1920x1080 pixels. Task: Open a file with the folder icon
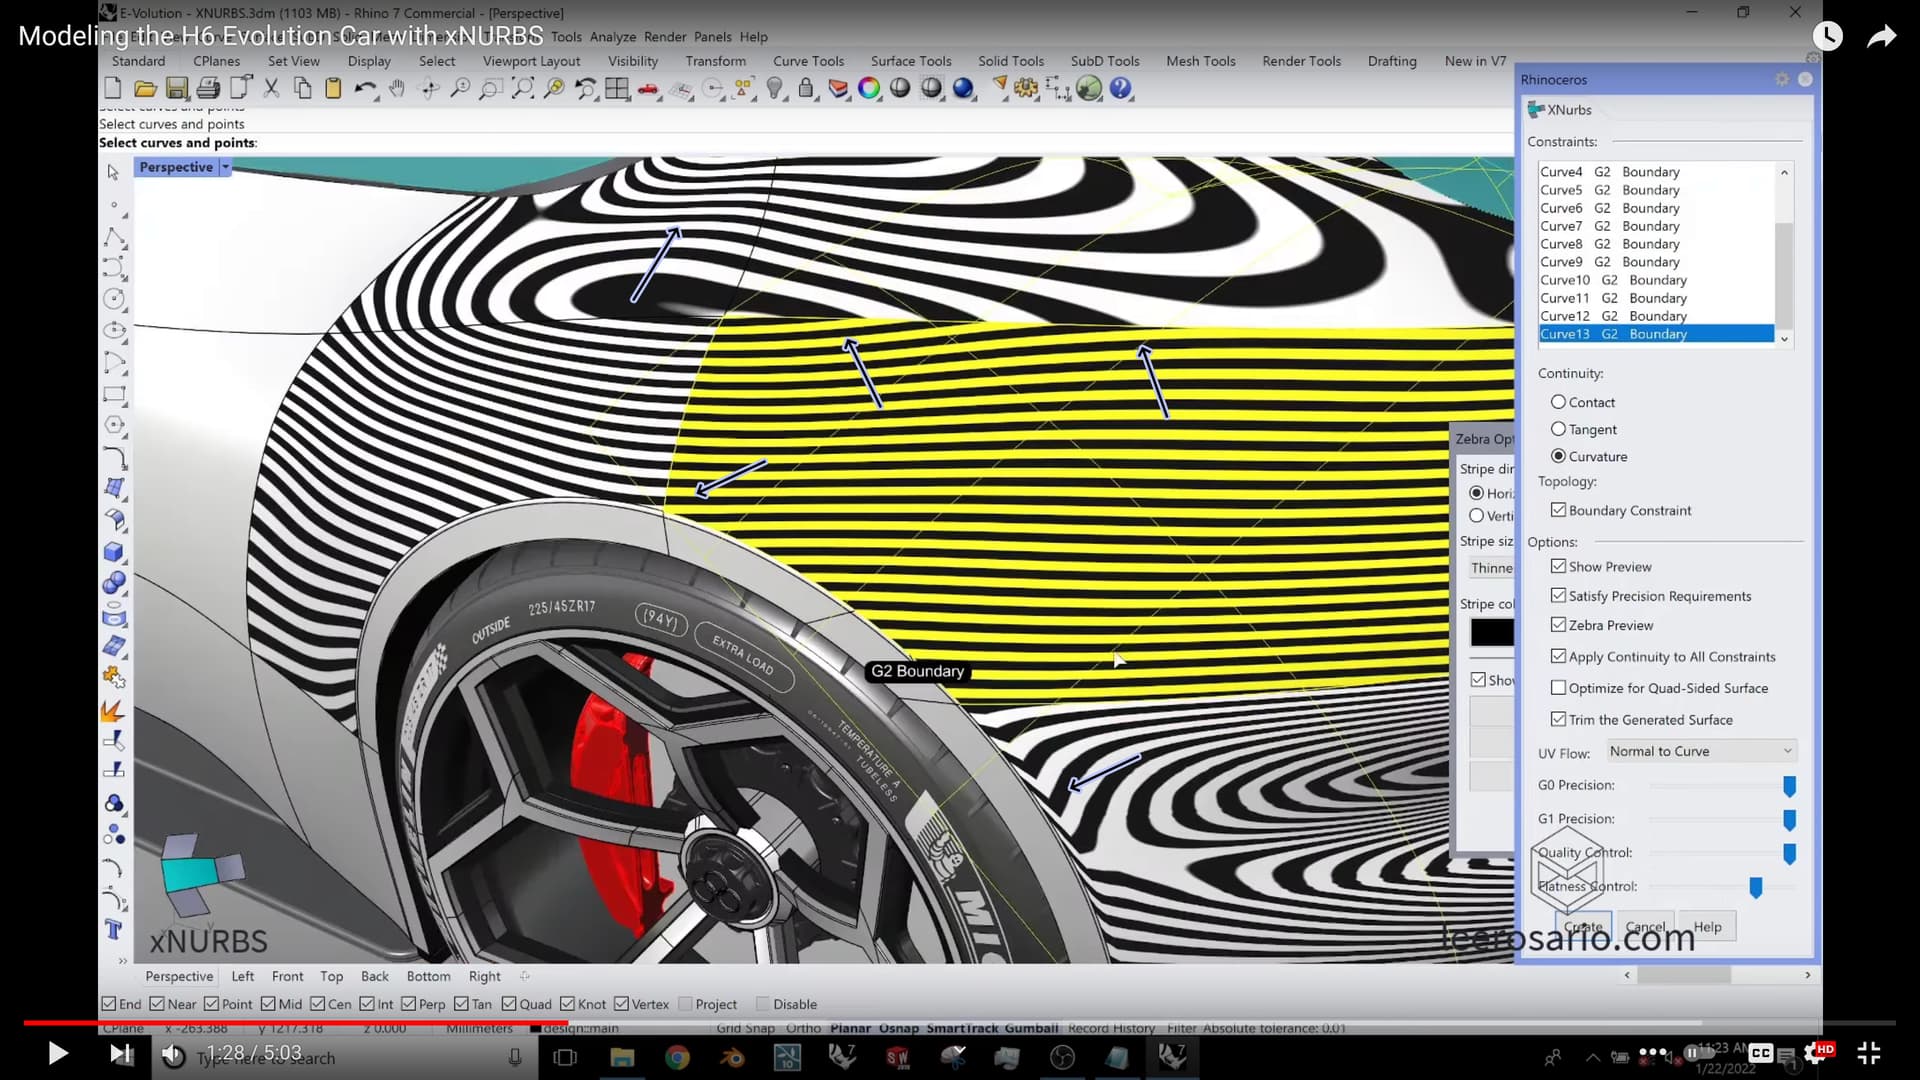pos(145,89)
